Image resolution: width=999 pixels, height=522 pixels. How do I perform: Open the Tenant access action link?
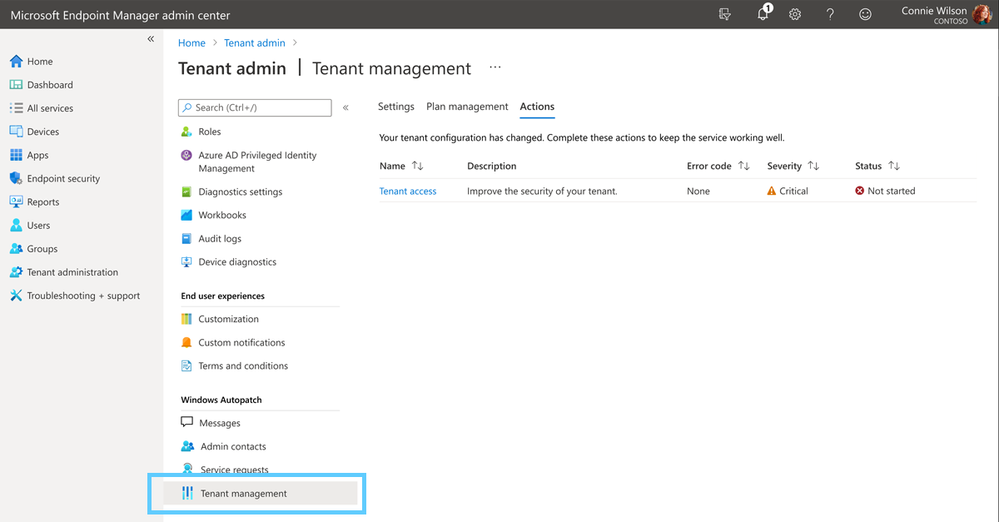click(x=408, y=191)
